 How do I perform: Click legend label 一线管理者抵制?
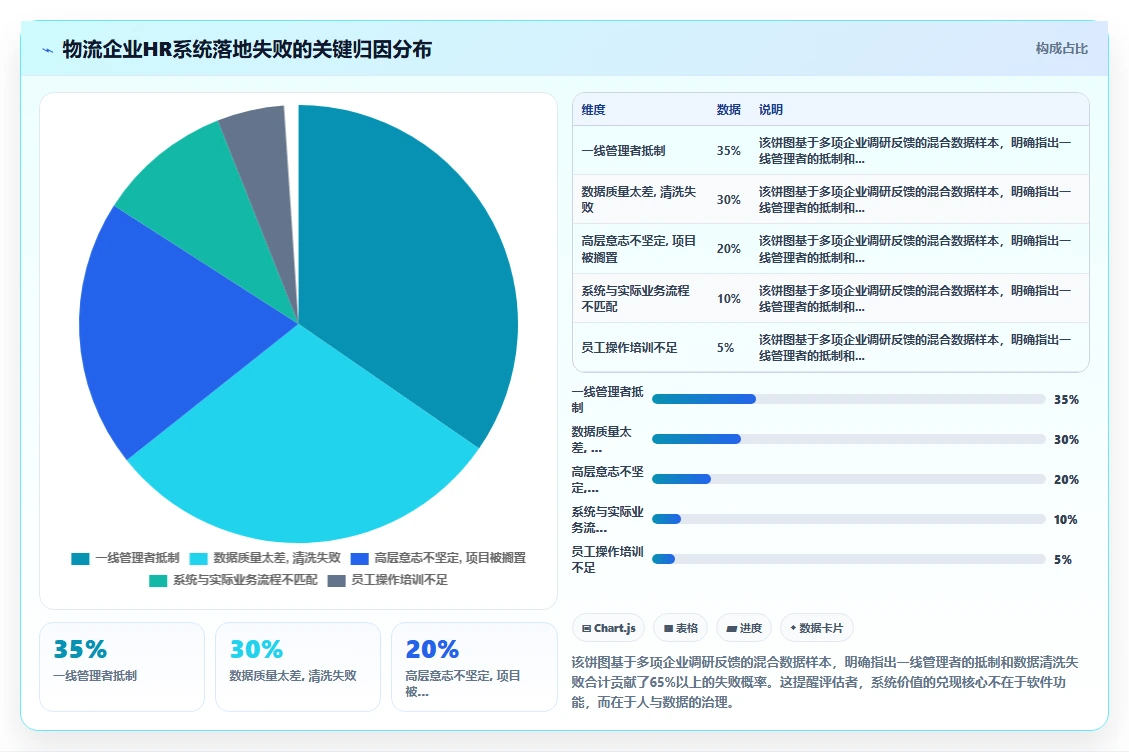[137, 558]
